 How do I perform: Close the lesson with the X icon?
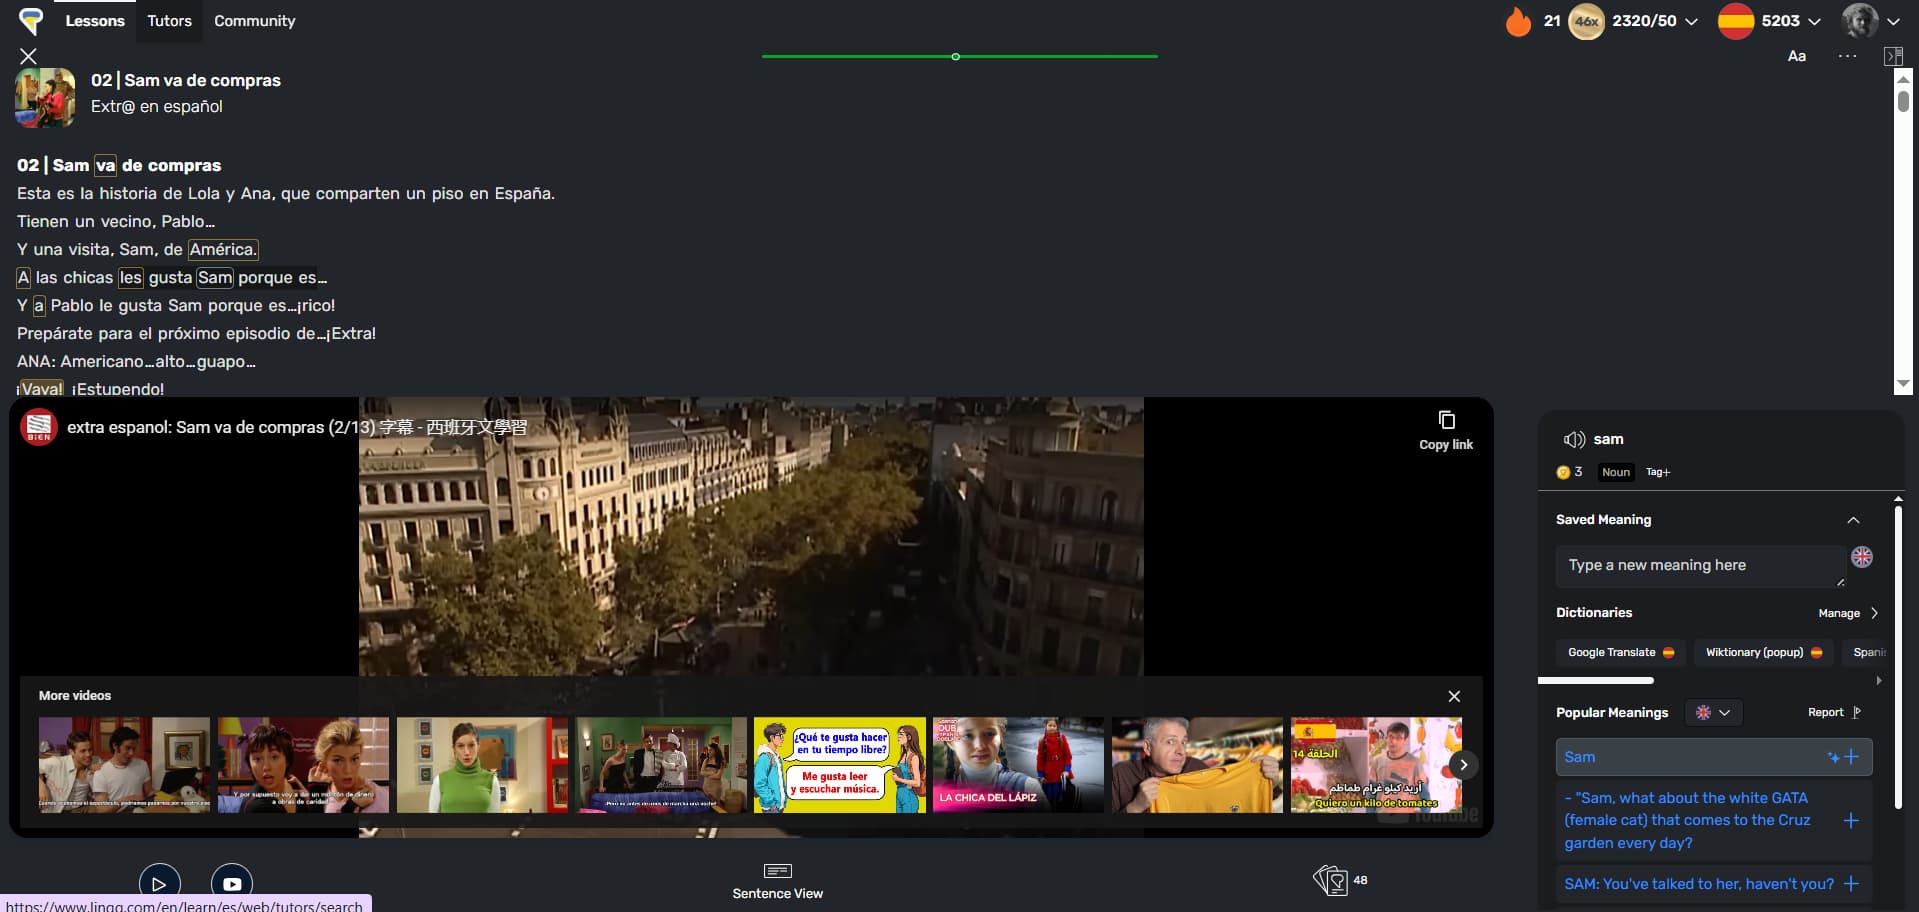point(29,57)
